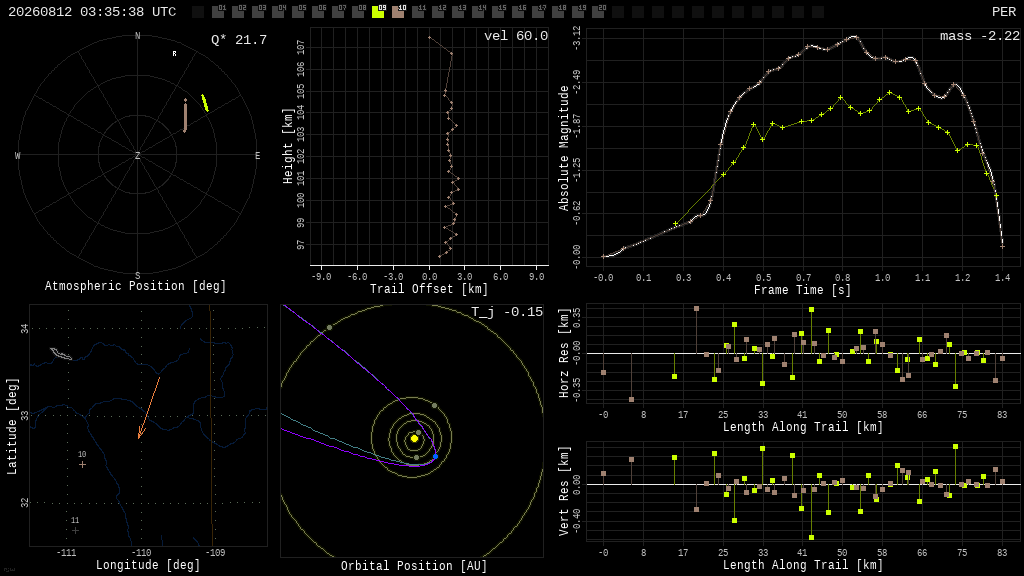The image size is (1024, 576).
Task: Click the camera 11 station marker on map
Action: tap(75, 531)
